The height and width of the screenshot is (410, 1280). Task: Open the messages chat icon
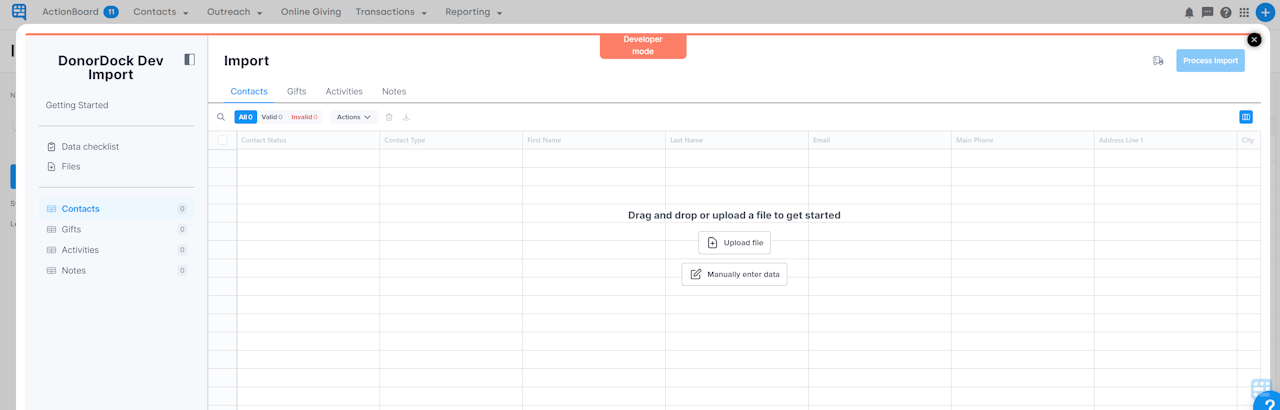[x=1207, y=13]
